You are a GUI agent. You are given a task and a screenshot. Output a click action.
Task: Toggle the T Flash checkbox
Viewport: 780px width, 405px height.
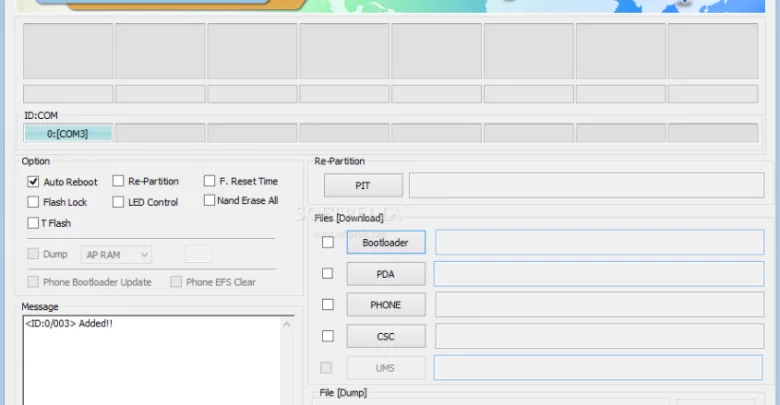pyautogui.click(x=34, y=223)
